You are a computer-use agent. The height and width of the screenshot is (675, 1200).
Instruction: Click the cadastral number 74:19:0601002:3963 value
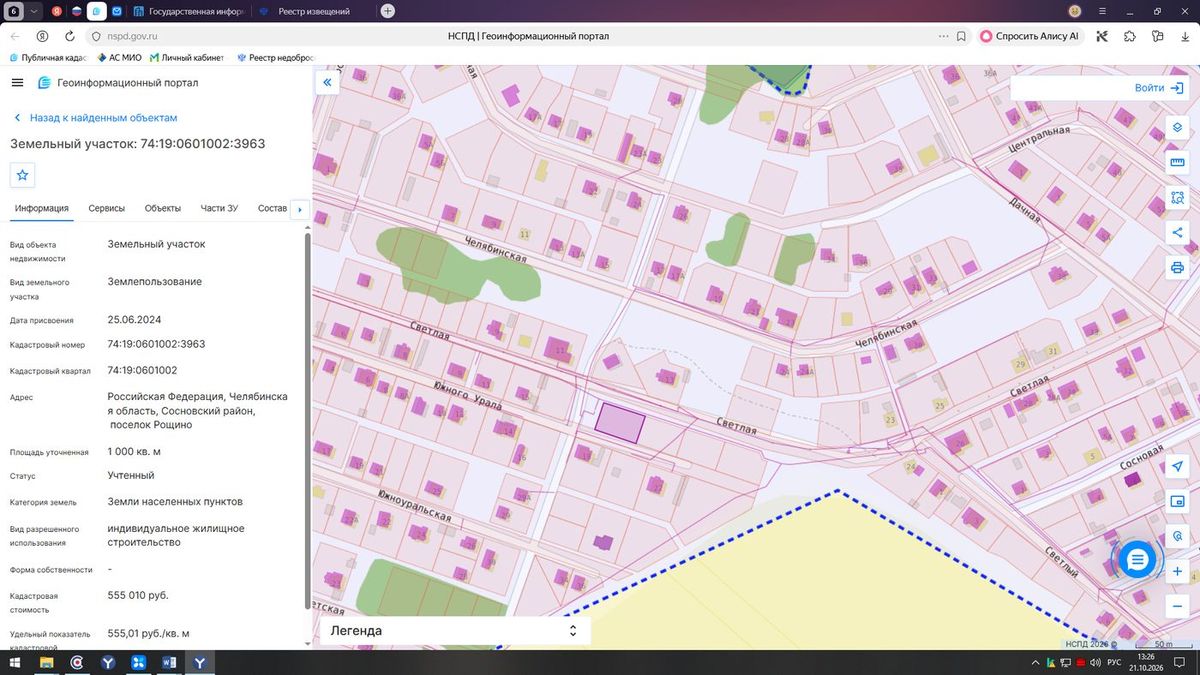(x=156, y=344)
